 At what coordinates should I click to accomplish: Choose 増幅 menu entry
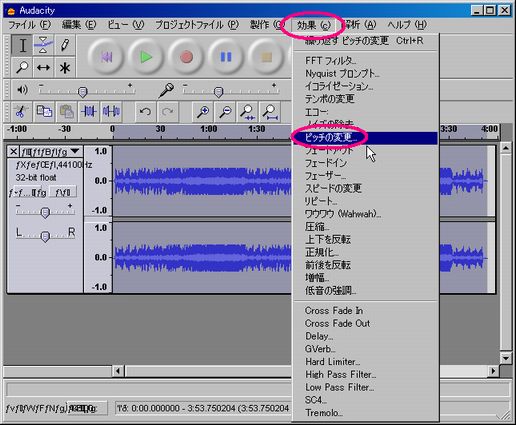365,278
